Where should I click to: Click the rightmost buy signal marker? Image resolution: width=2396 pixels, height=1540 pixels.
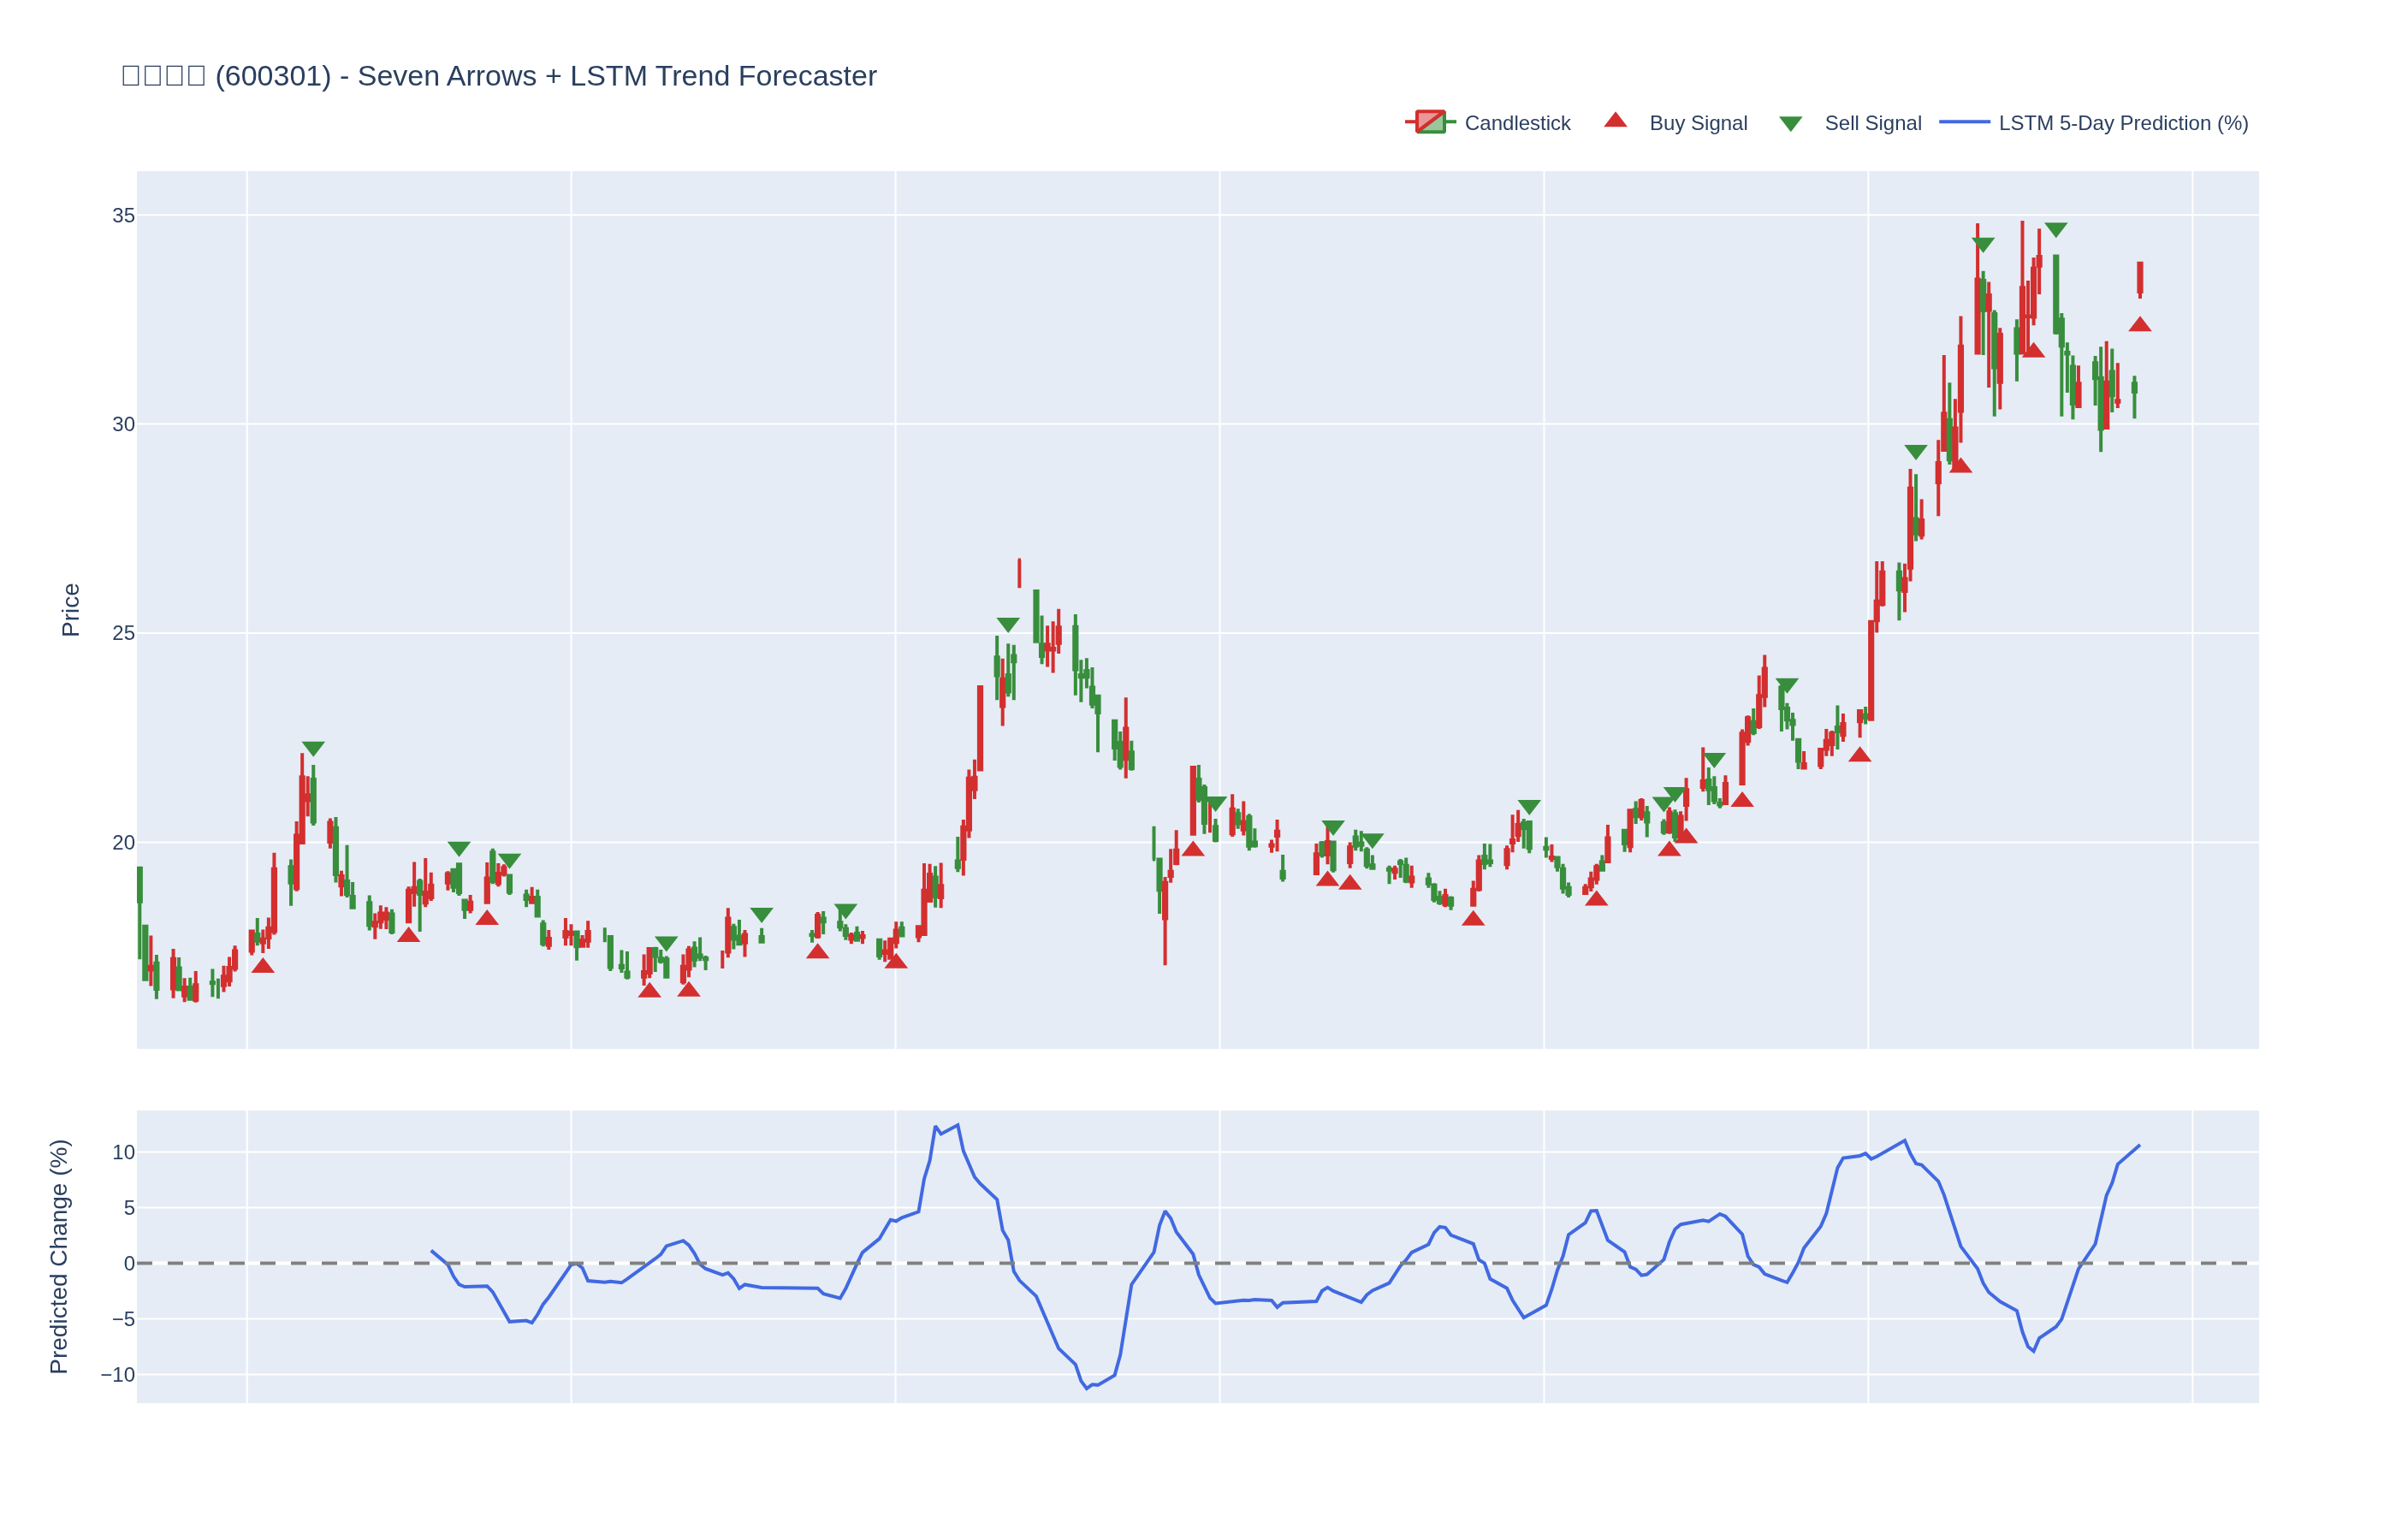pos(2139,325)
